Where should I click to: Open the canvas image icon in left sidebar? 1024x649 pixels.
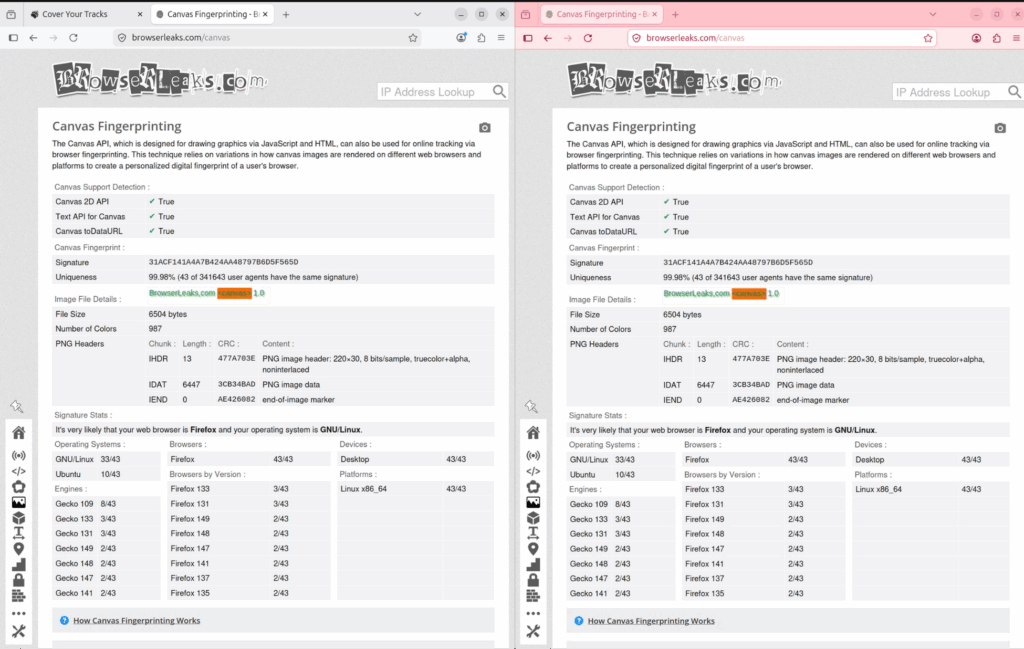(x=18, y=502)
